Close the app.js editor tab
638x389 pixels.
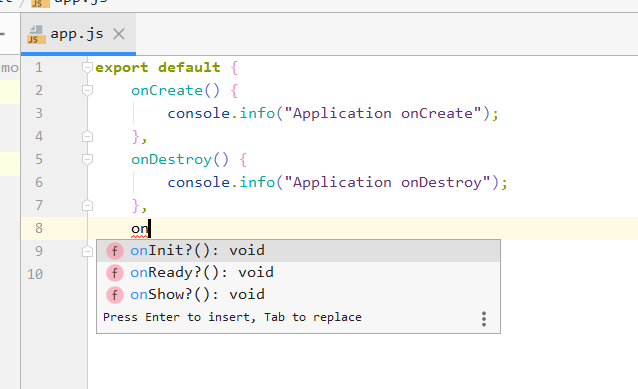[119, 34]
